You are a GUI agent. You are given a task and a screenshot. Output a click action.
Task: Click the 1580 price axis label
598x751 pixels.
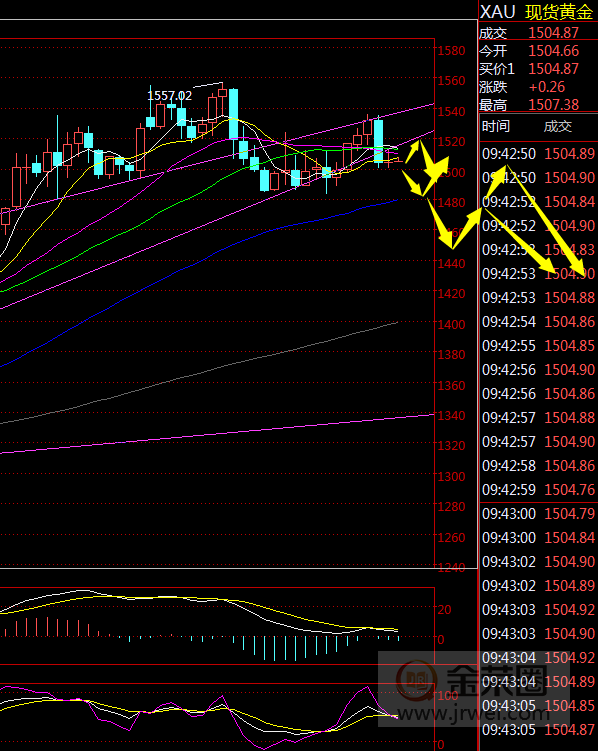click(x=451, y=51)
